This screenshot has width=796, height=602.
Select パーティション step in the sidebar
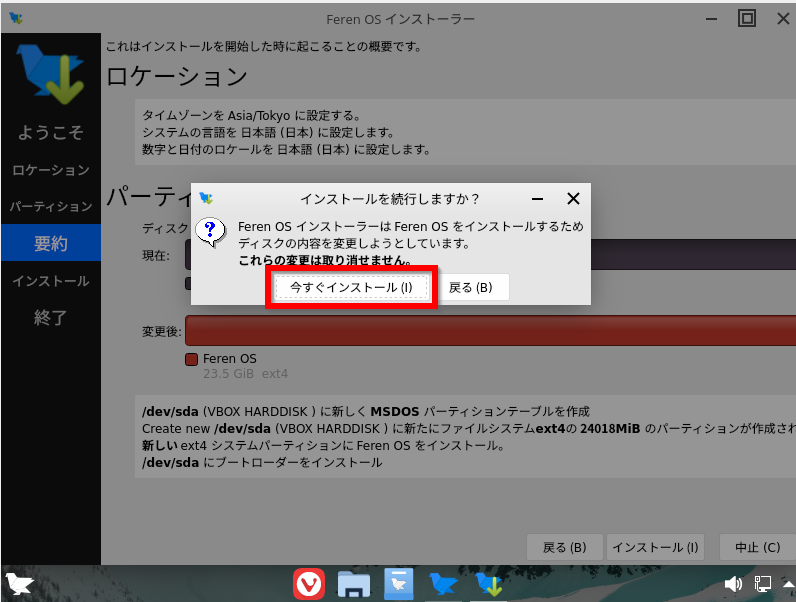[x=51, y=207]
